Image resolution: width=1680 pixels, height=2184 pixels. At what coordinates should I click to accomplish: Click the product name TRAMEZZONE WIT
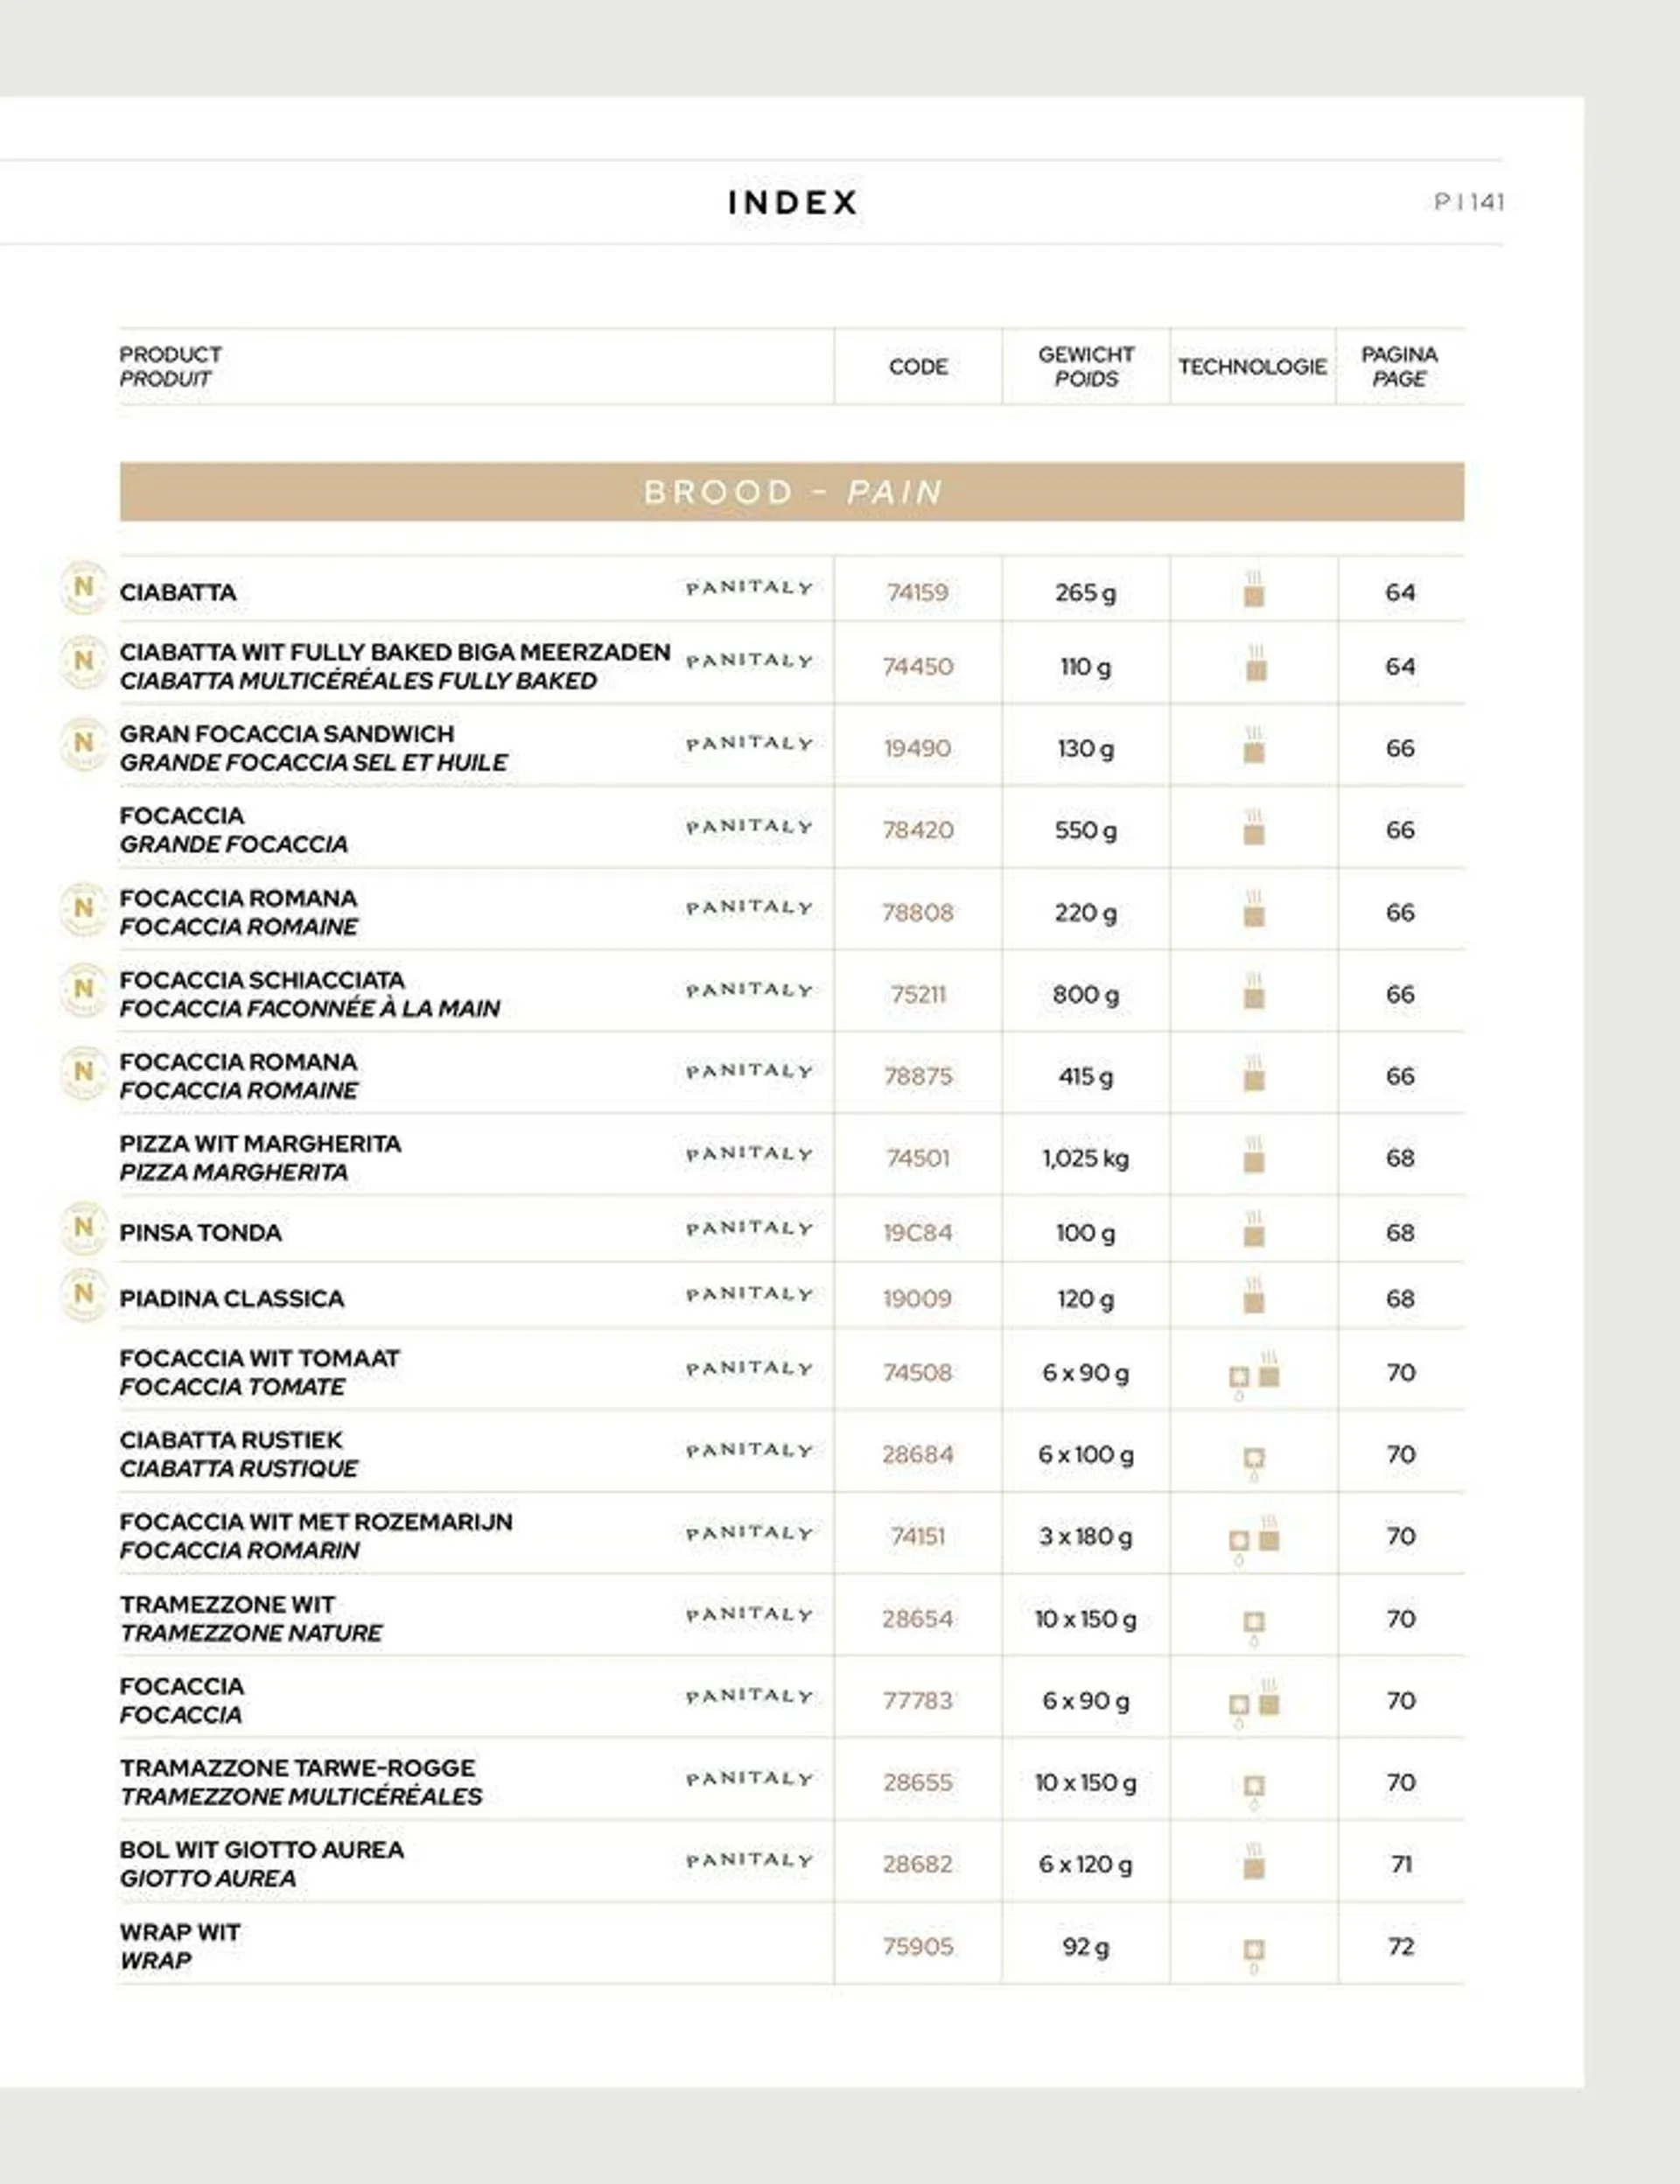(x=227, y=1604)
